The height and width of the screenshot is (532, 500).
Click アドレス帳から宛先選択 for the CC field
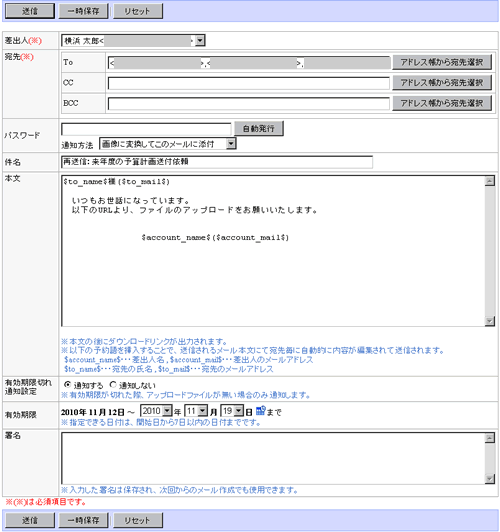[442, 83]
